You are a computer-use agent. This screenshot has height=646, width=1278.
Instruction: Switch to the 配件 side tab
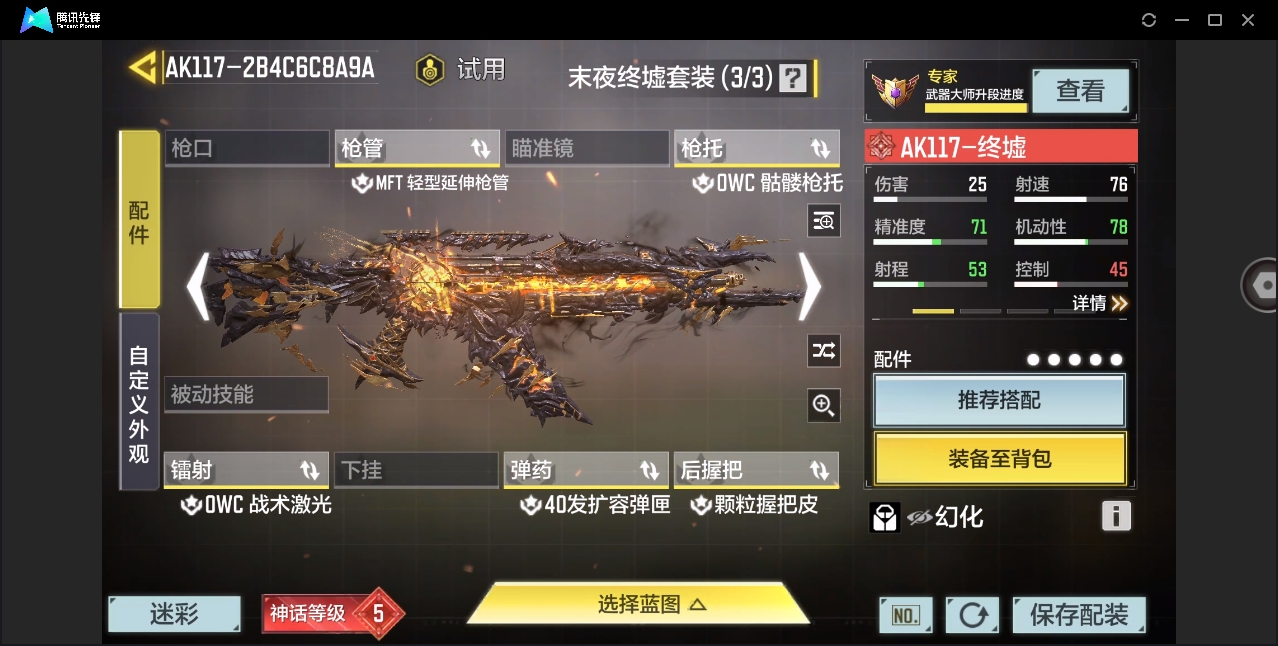[139, 219]
